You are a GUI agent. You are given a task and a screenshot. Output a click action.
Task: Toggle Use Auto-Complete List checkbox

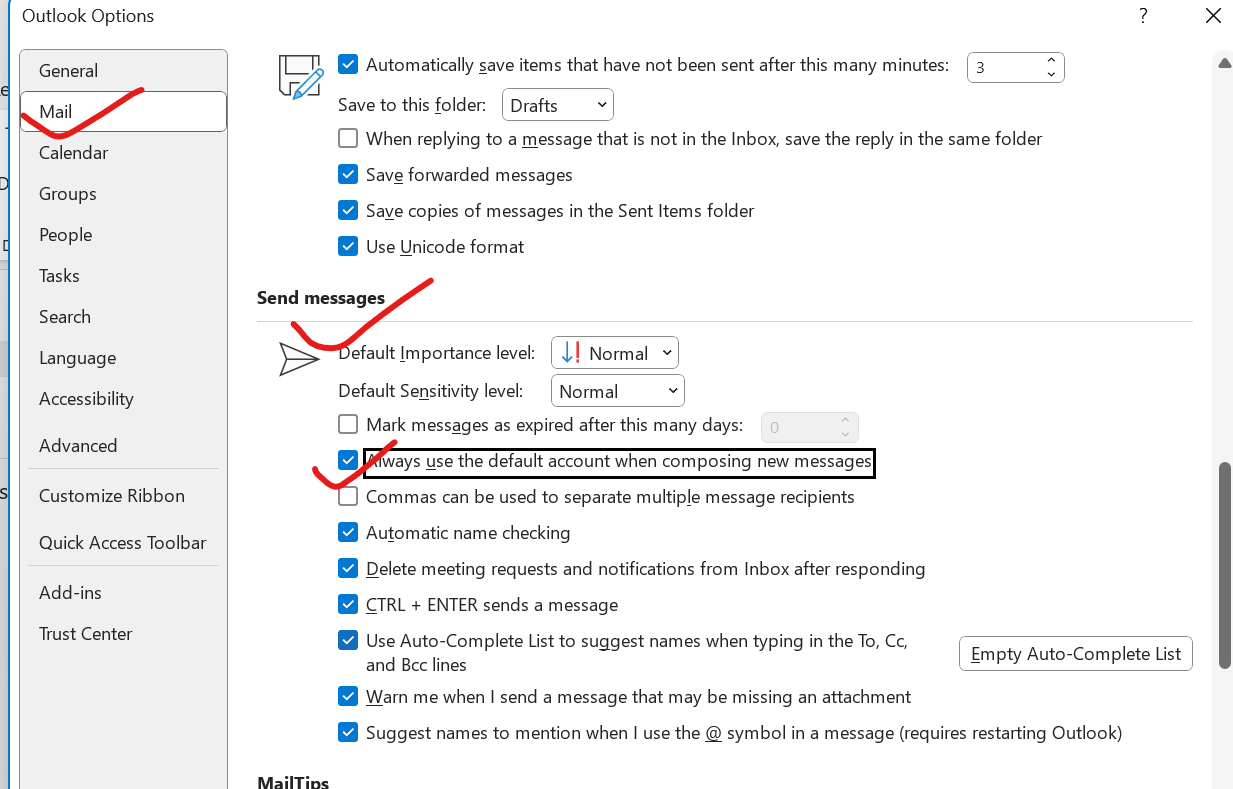(348, 641)
